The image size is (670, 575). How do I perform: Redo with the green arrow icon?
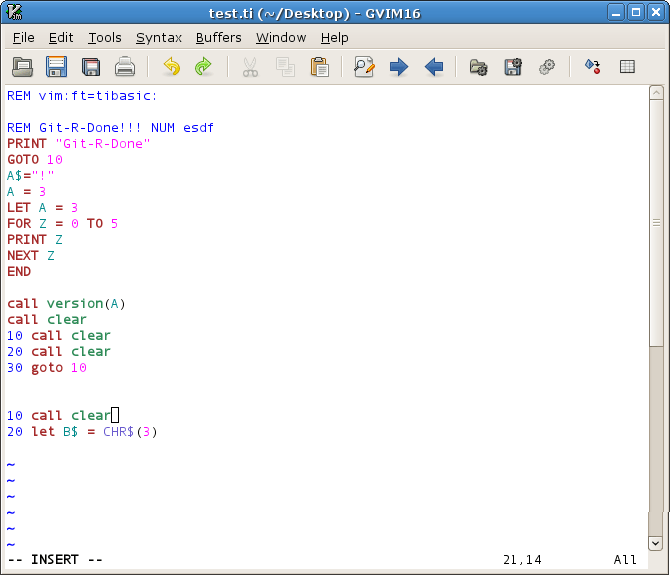coord(203,67)
